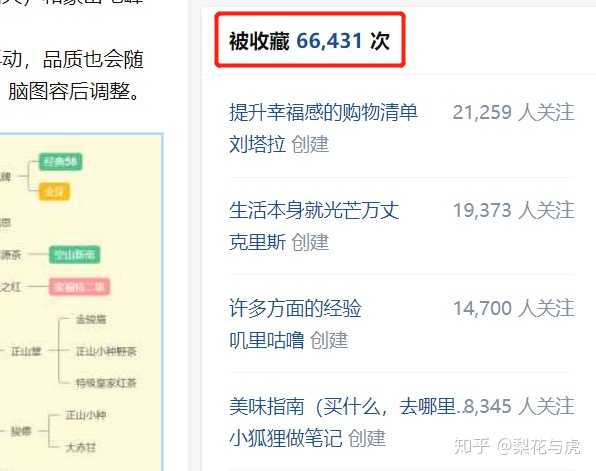Visit creator 叽里咕噜's profile

[267, 340]
